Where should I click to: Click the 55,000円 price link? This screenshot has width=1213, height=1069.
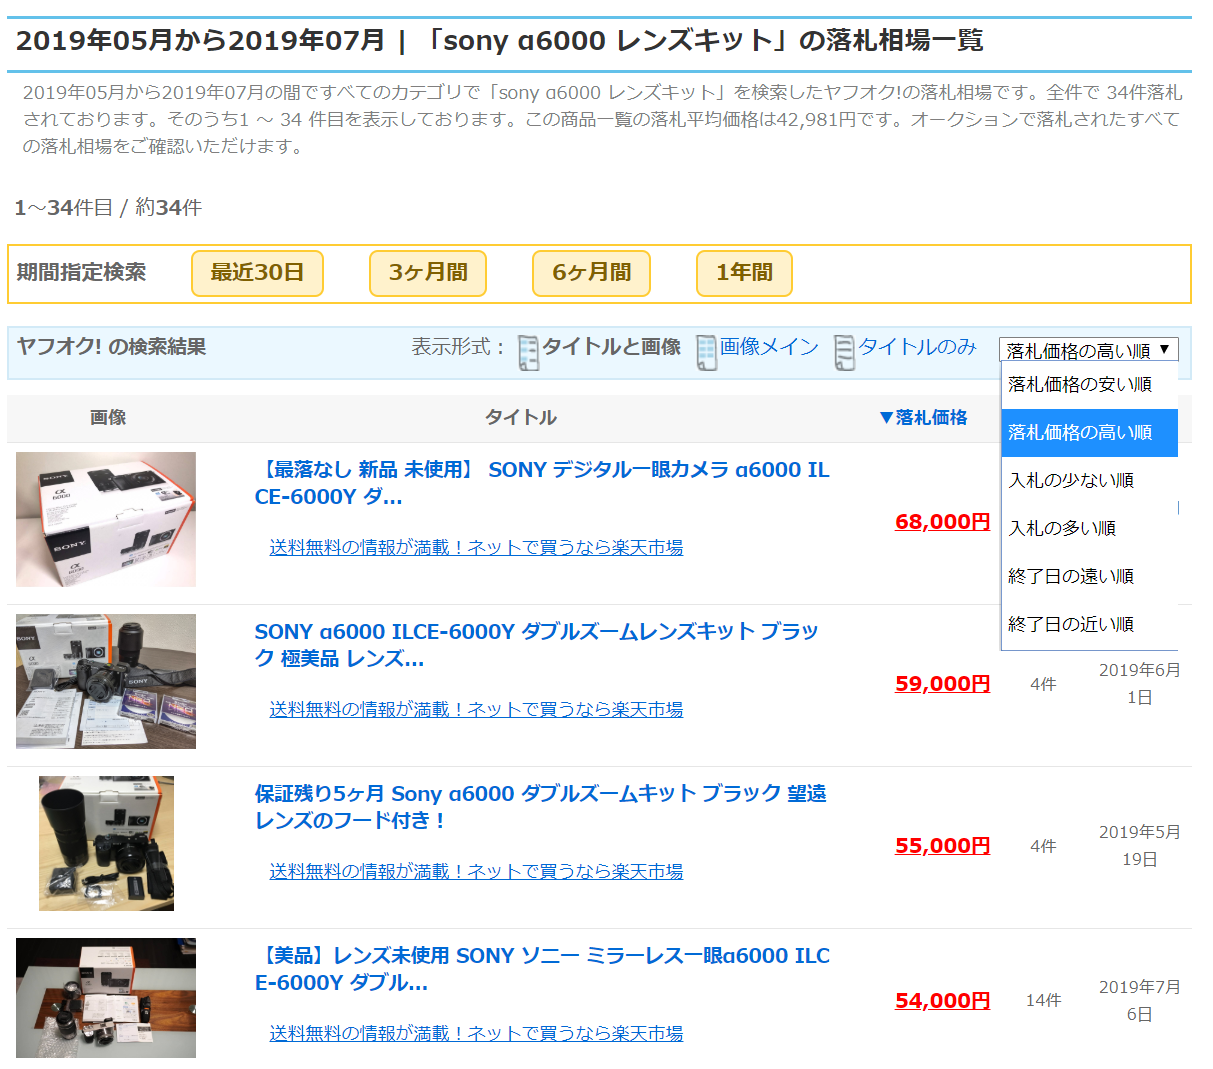[942, 846]
